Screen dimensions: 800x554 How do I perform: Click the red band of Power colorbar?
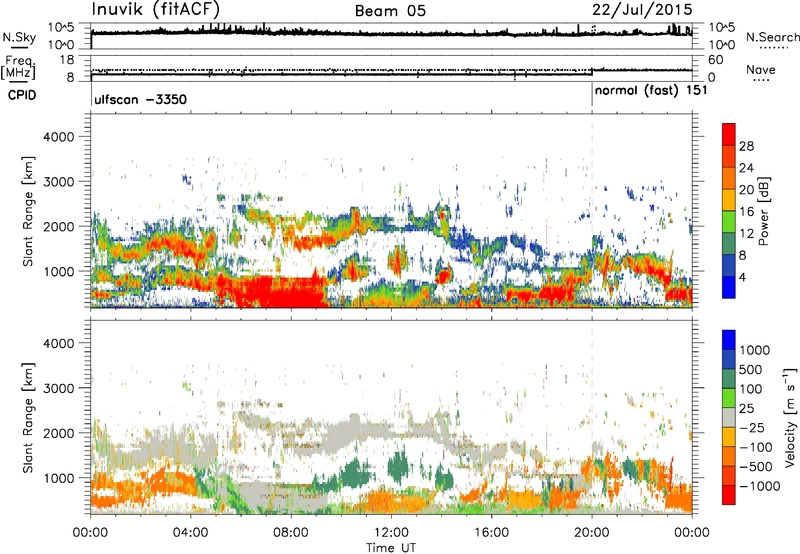(x=729, y=134)
